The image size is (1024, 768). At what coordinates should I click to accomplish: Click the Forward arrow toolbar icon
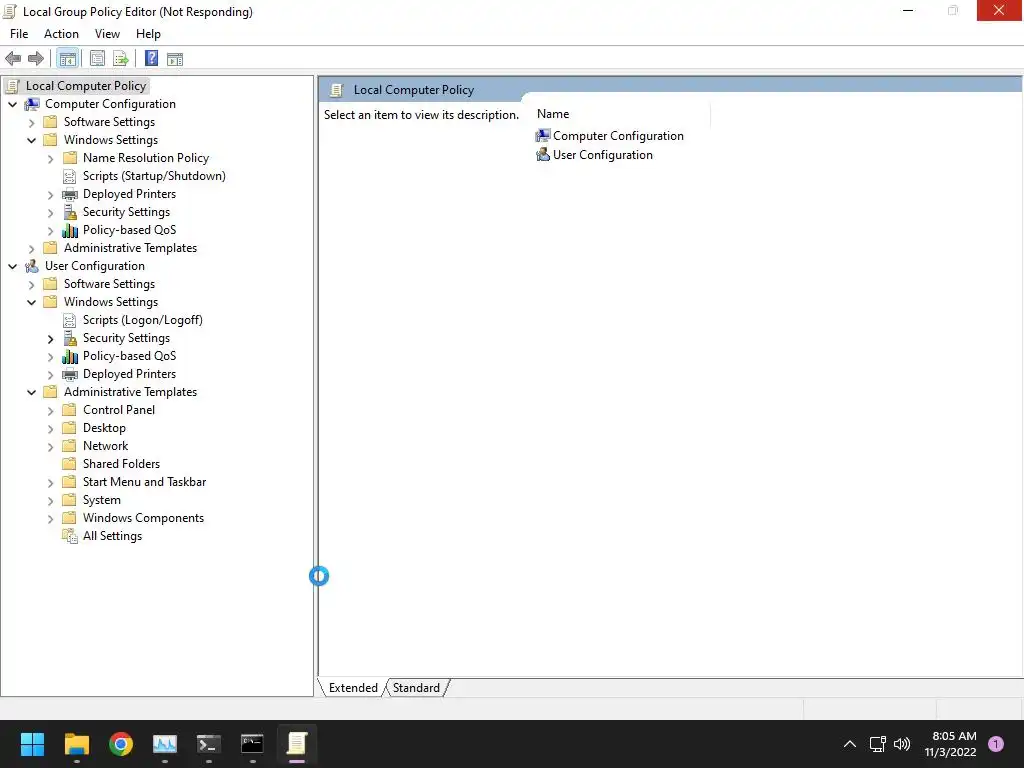pyautogui.click(x=36, y=59)
